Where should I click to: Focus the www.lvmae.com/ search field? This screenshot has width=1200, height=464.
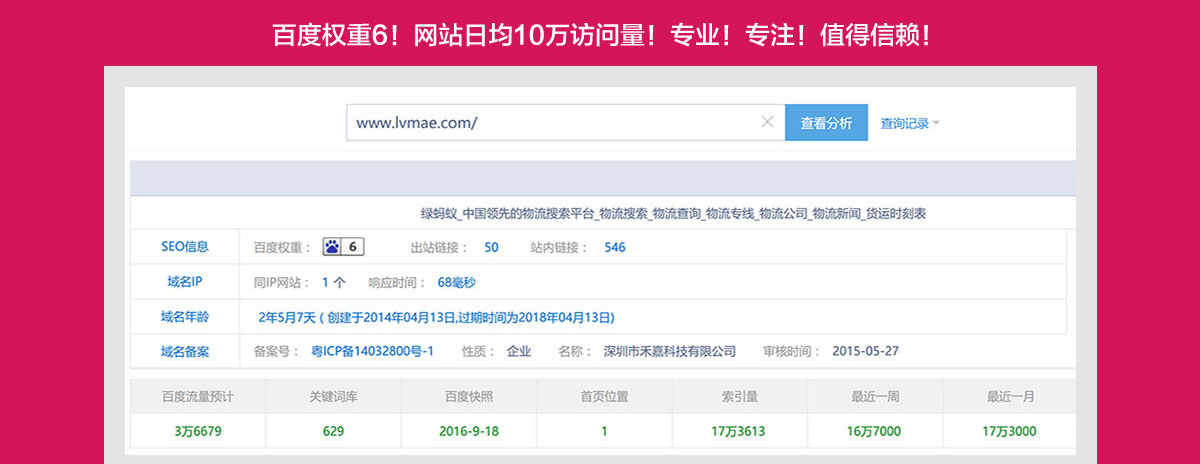tap(566, 123)
